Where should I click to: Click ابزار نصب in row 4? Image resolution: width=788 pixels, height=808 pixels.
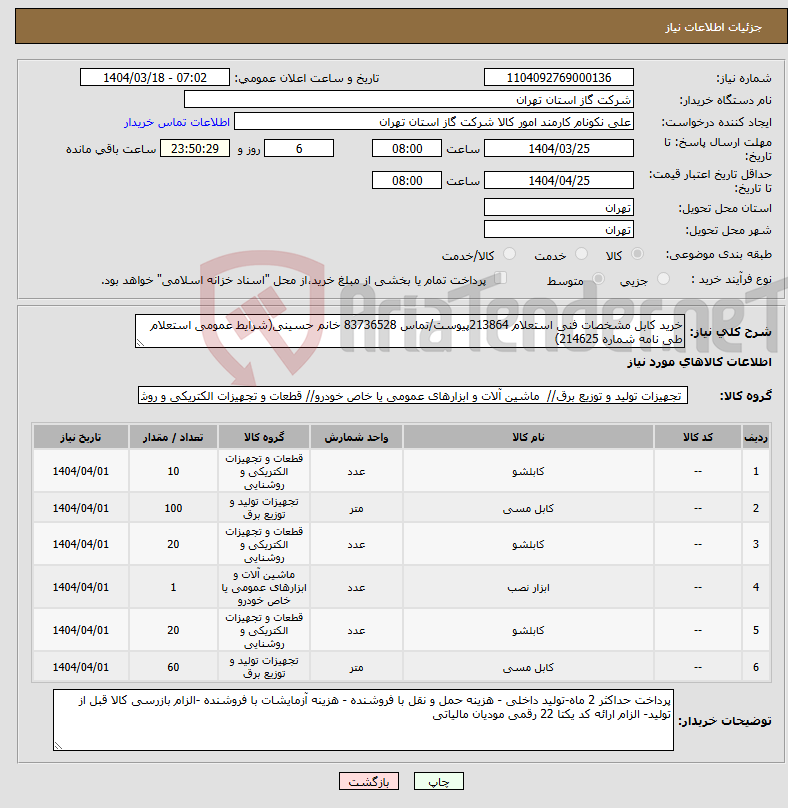[528, 587]
